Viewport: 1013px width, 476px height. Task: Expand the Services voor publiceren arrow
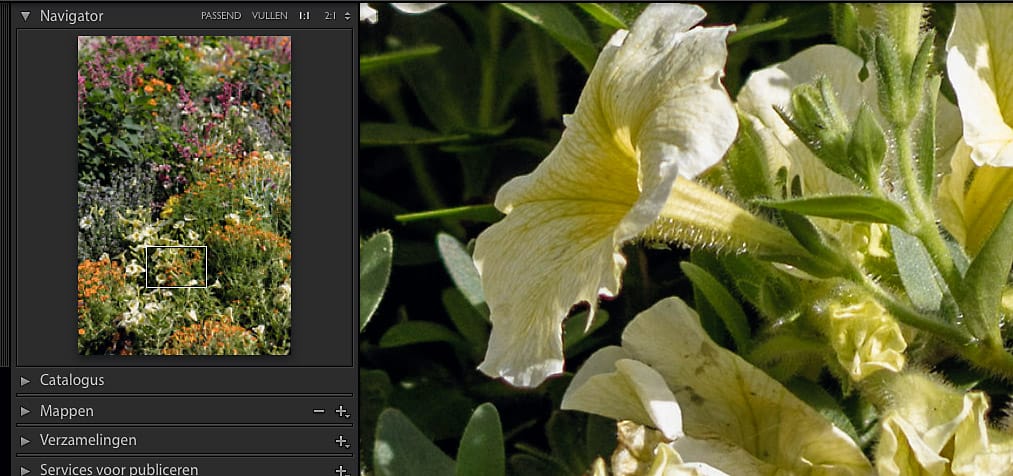[25, 469]
